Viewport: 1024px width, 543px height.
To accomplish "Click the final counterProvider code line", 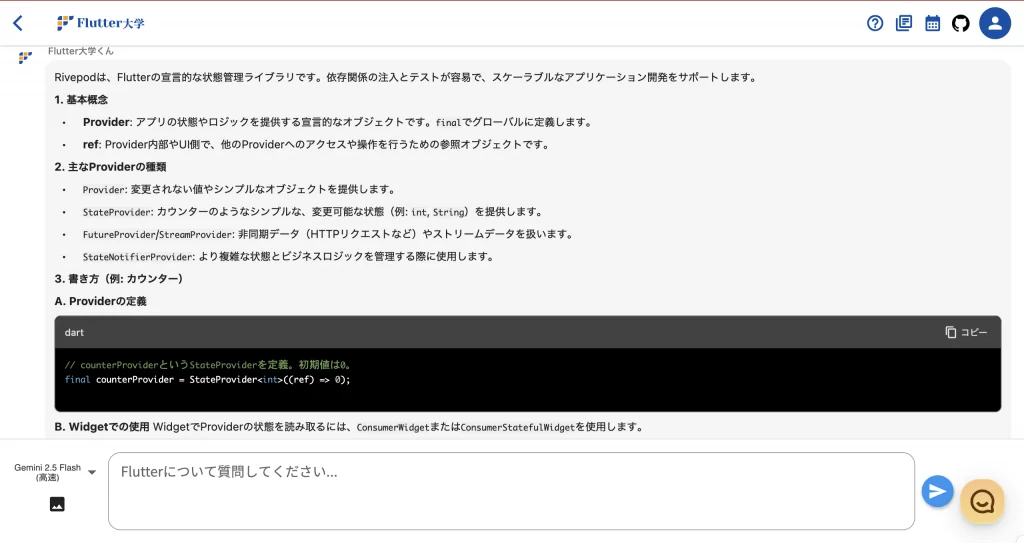I will (x=207, y=379).
